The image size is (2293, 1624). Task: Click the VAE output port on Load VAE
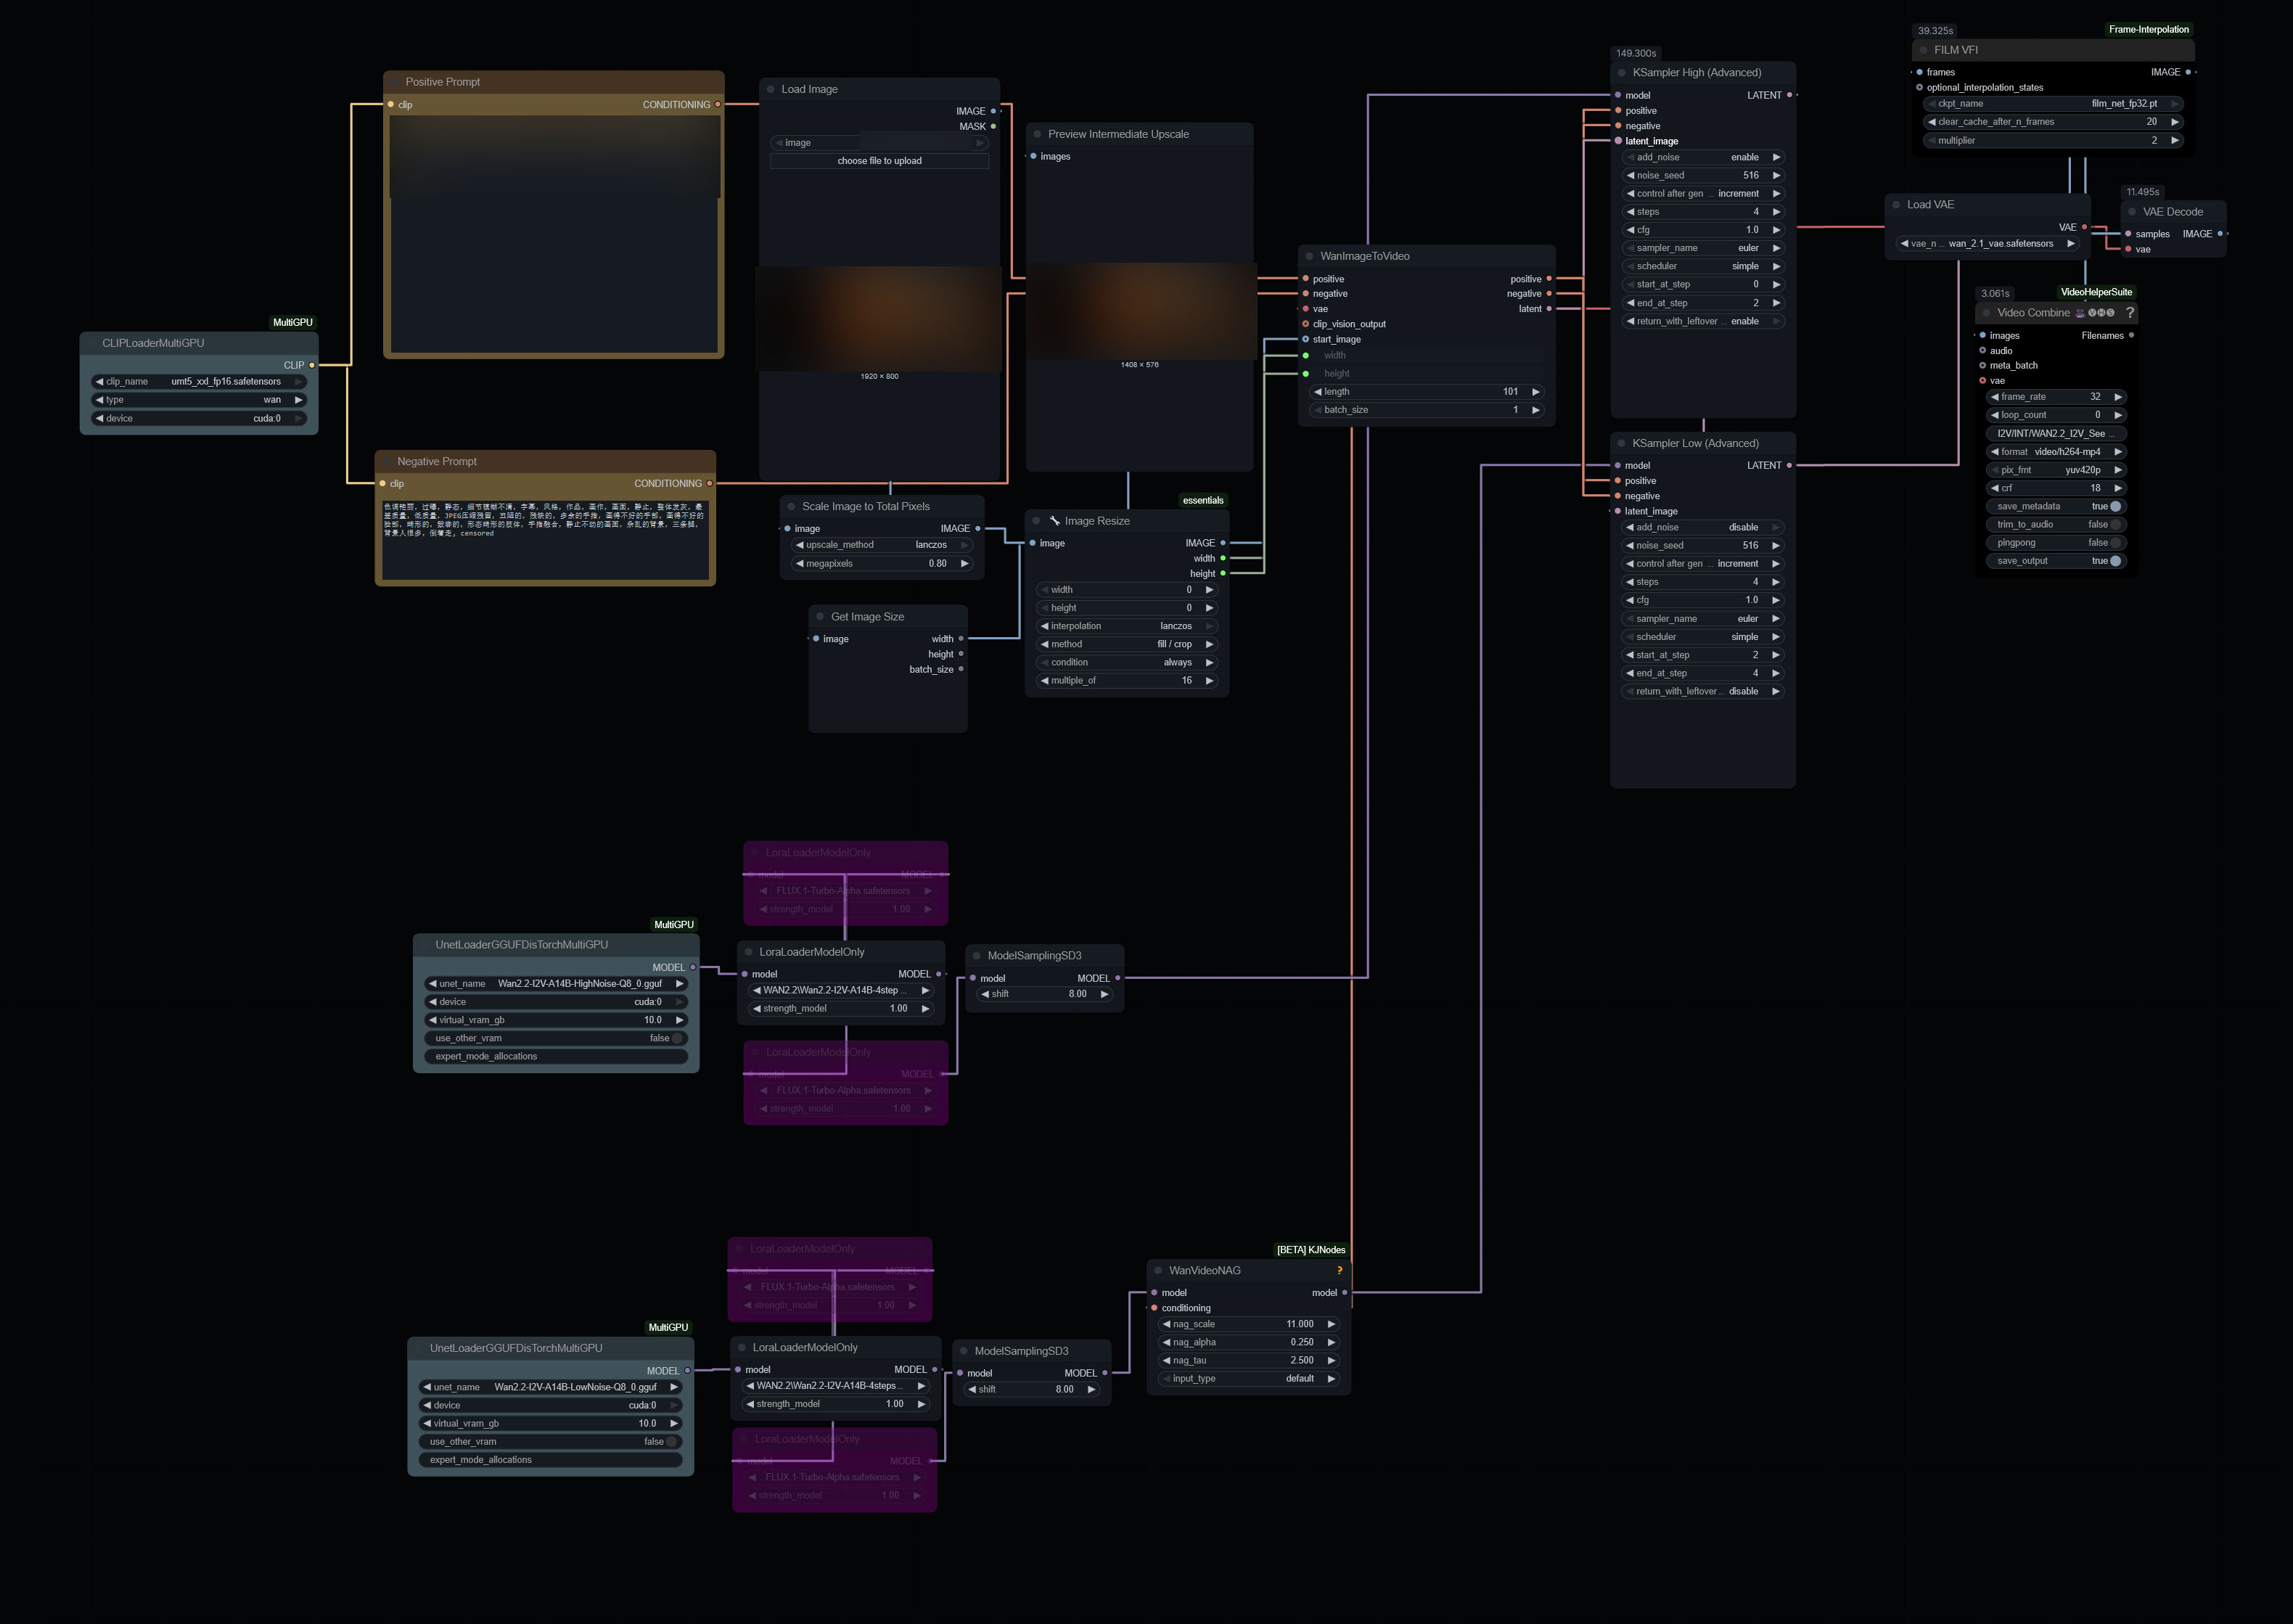coord(2084,227)
